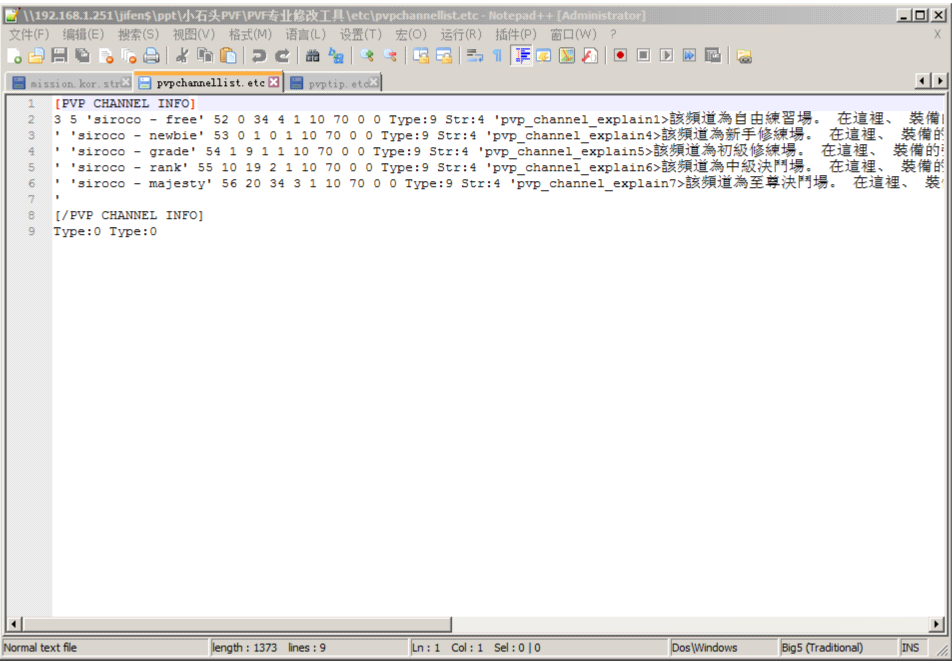Open the Function List panel icon

click(590, 56)
